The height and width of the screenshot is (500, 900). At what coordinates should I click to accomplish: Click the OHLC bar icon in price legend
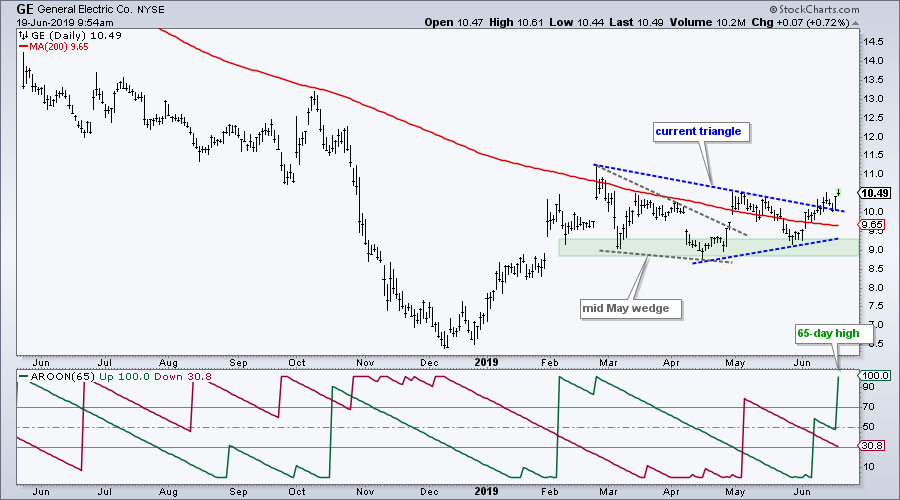tap(24, 36)
